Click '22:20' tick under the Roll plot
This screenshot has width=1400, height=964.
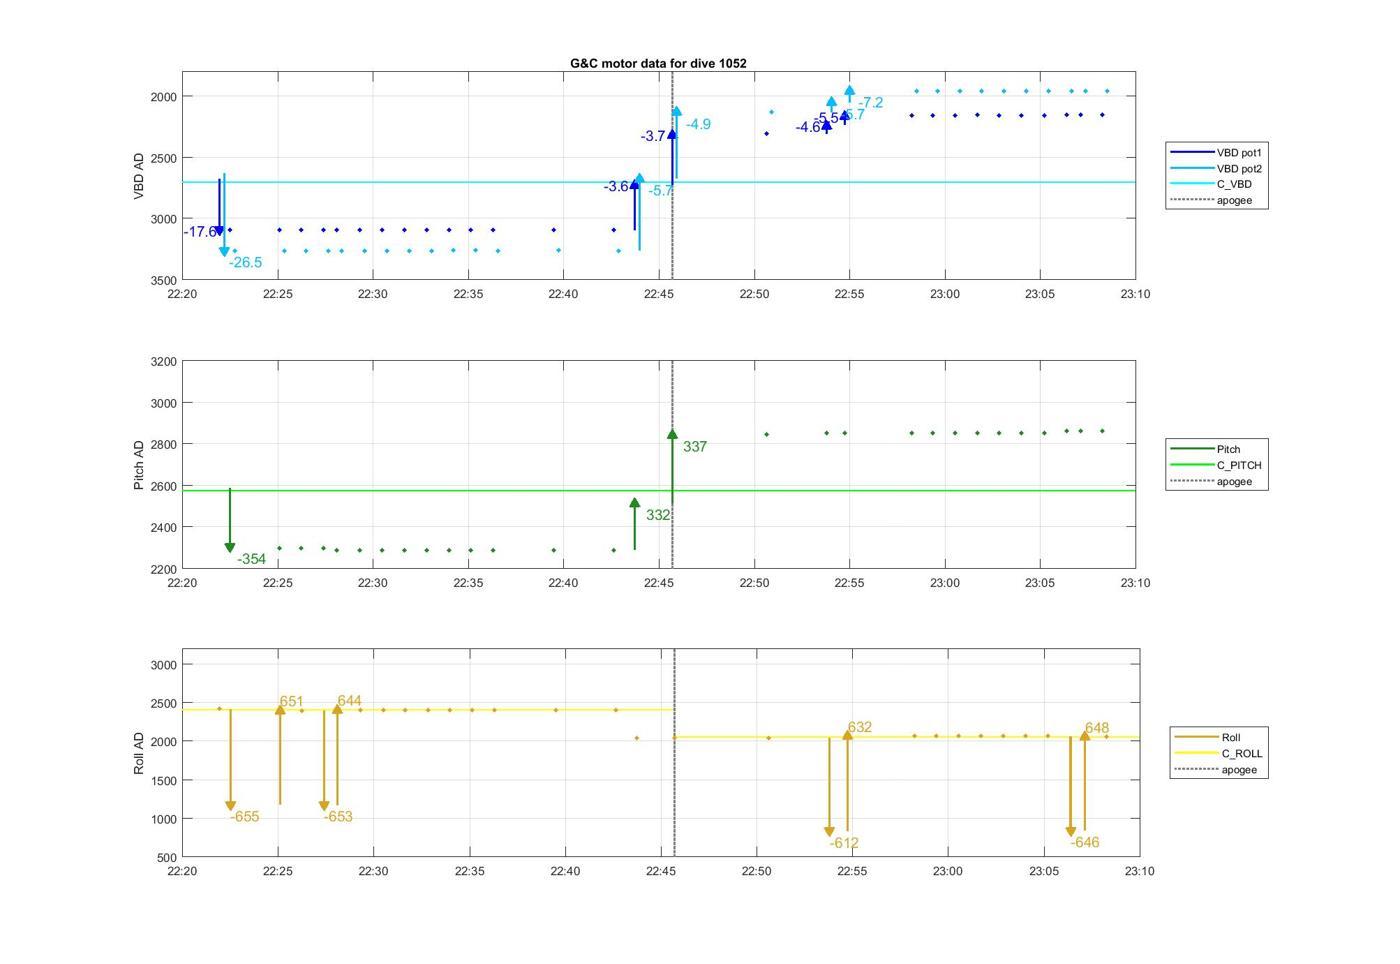[x=182, y=872]
